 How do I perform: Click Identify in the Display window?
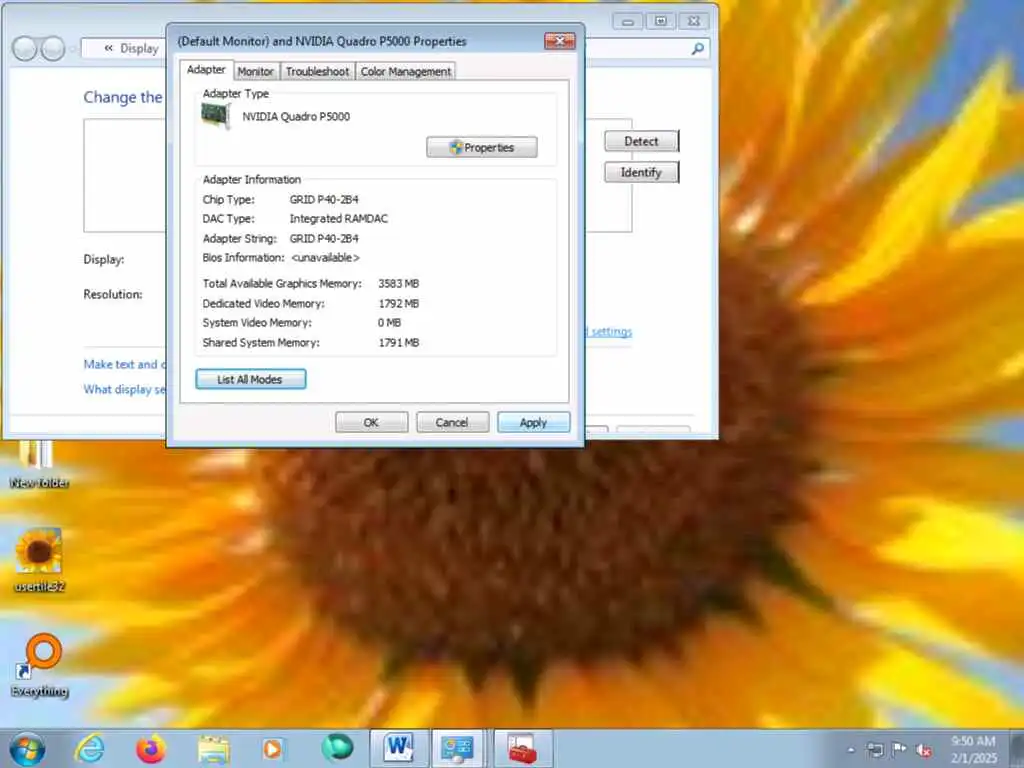coord(641,172)
